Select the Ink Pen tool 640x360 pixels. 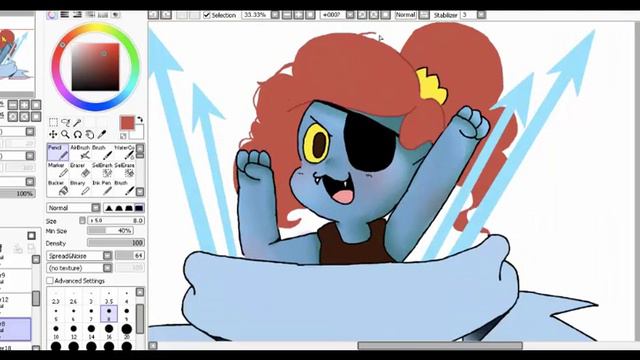click(x=102, y=188)
